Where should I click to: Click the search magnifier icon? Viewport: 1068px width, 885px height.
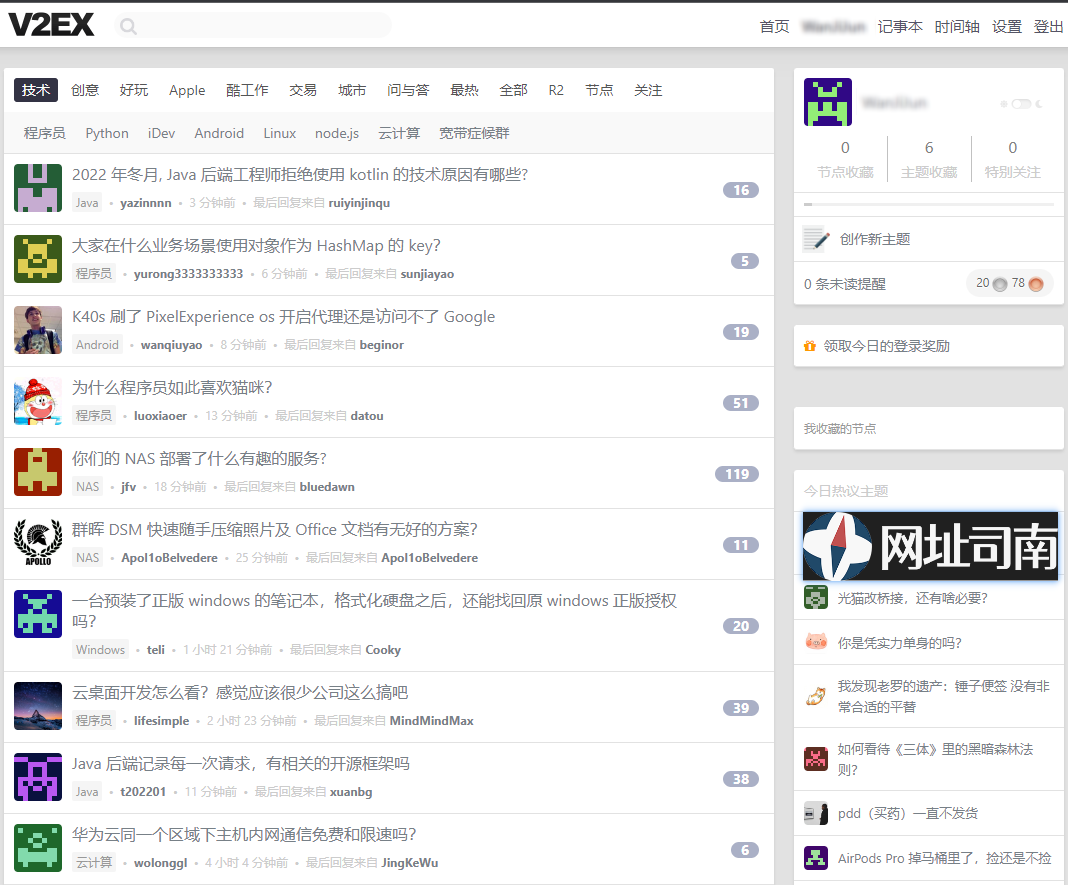(x=128, y=26)
